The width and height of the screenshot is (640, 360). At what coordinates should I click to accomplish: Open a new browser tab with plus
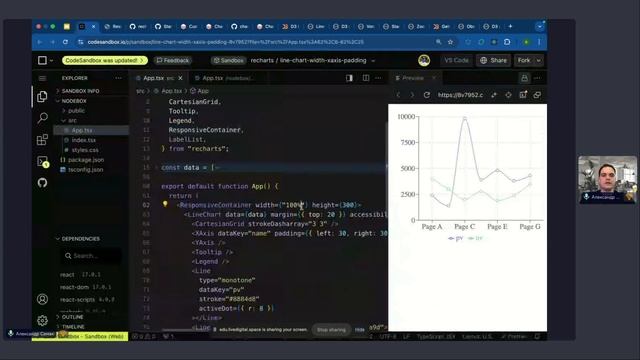coord(510,27)
